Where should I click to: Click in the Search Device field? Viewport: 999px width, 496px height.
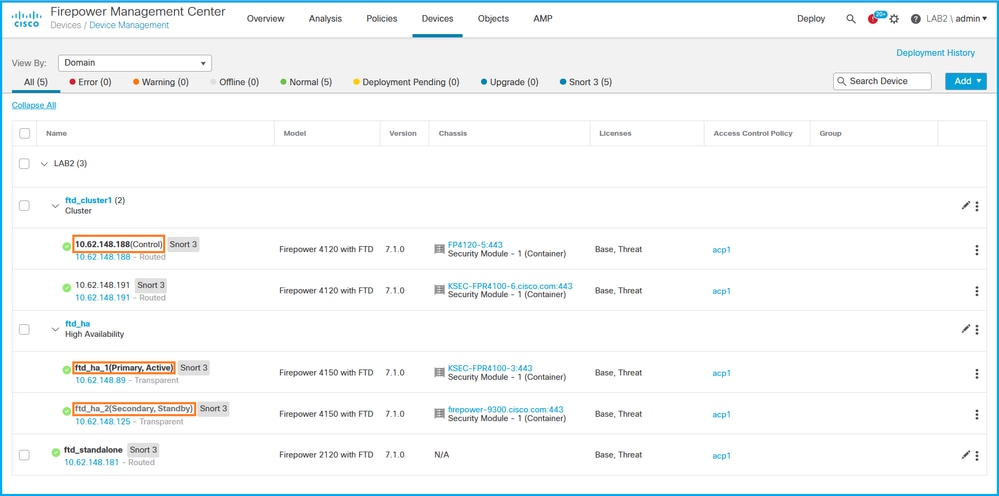point(882,81)
